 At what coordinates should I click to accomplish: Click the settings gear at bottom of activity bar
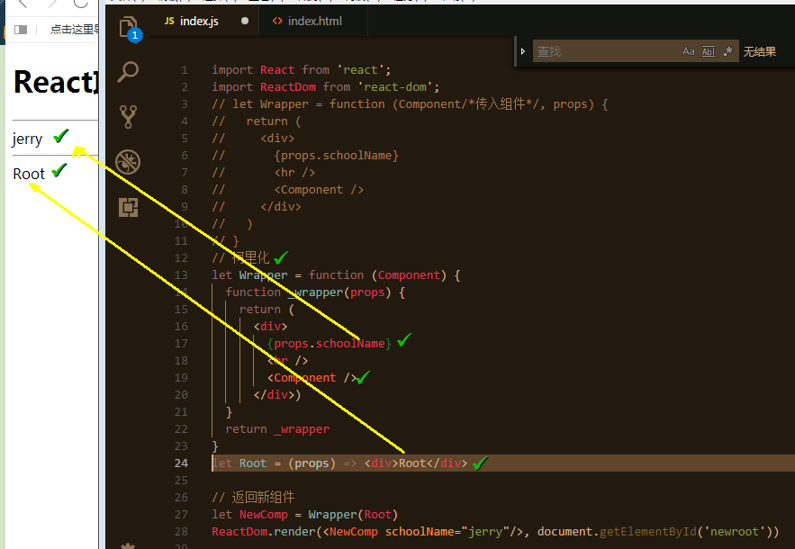128,544
